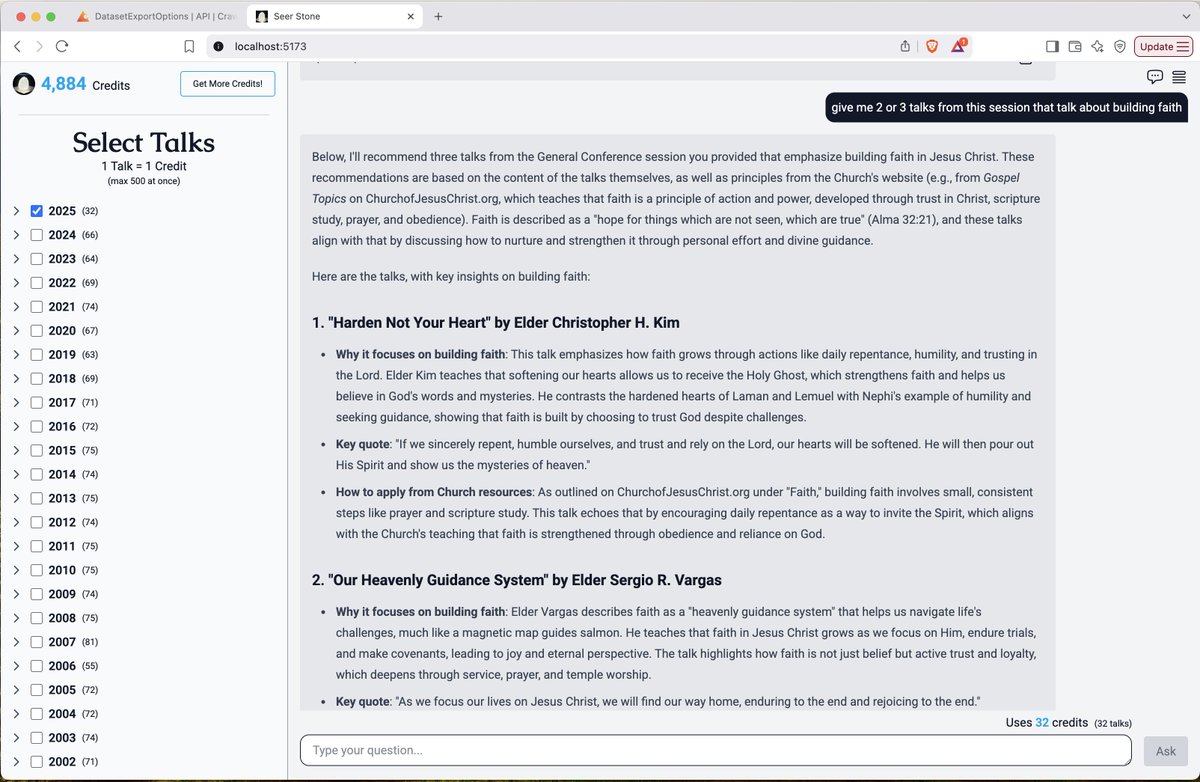Enable the 2010 checkbox
Screen dimensions: 1200x782
tap(37, 570)
